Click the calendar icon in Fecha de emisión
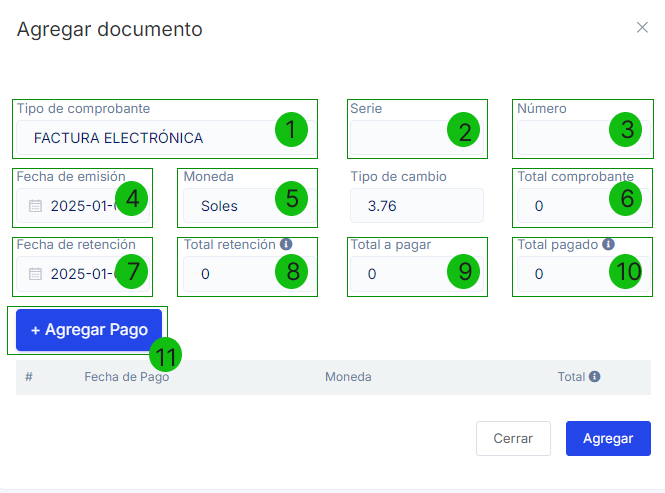This screenshot has height=493, width=665. tap(35, 206)
